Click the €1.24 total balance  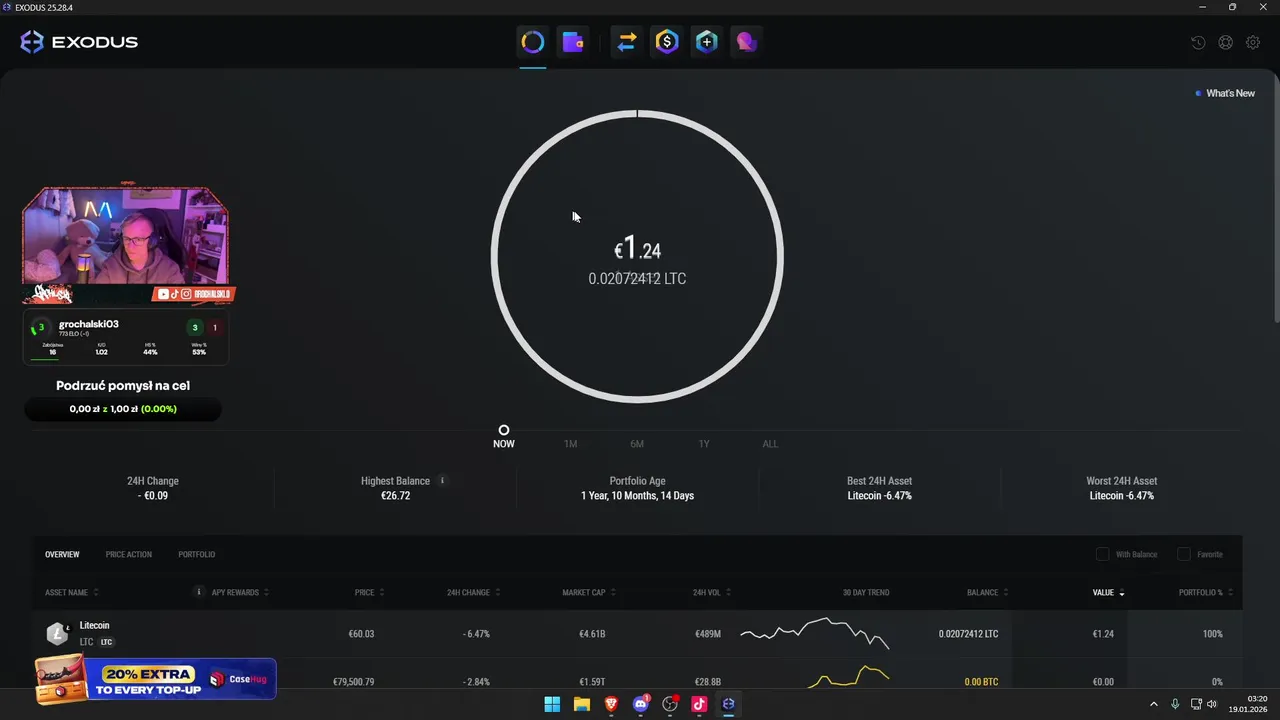(x=637, y=249)
